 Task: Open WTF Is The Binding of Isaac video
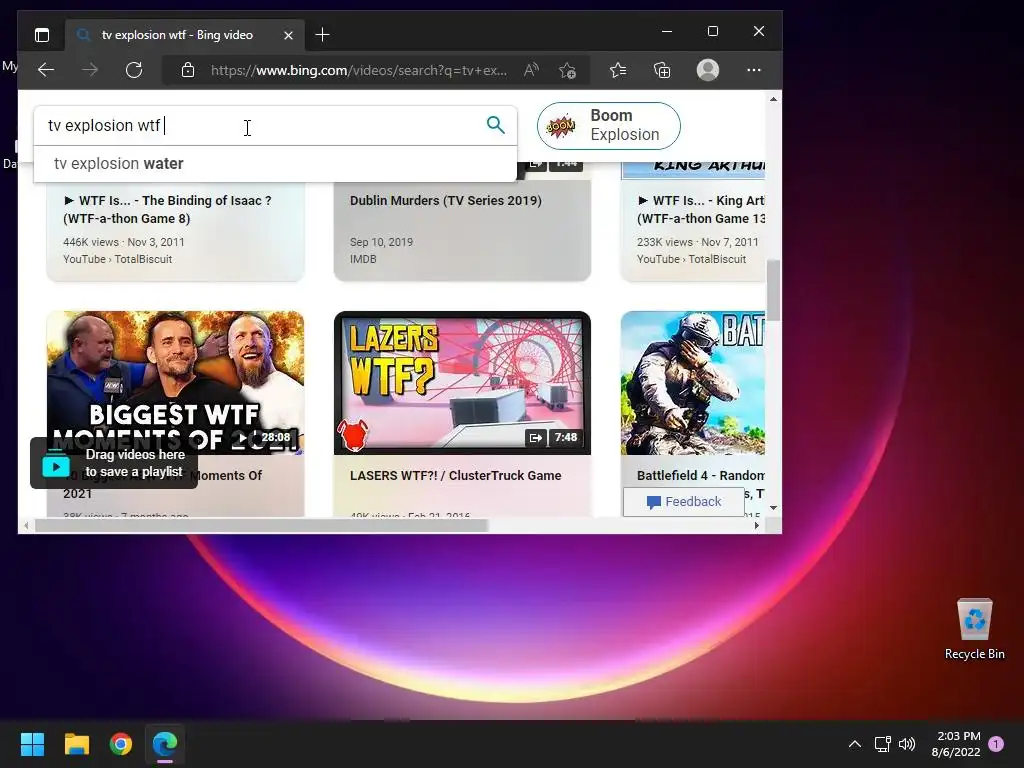coord(167,210)
